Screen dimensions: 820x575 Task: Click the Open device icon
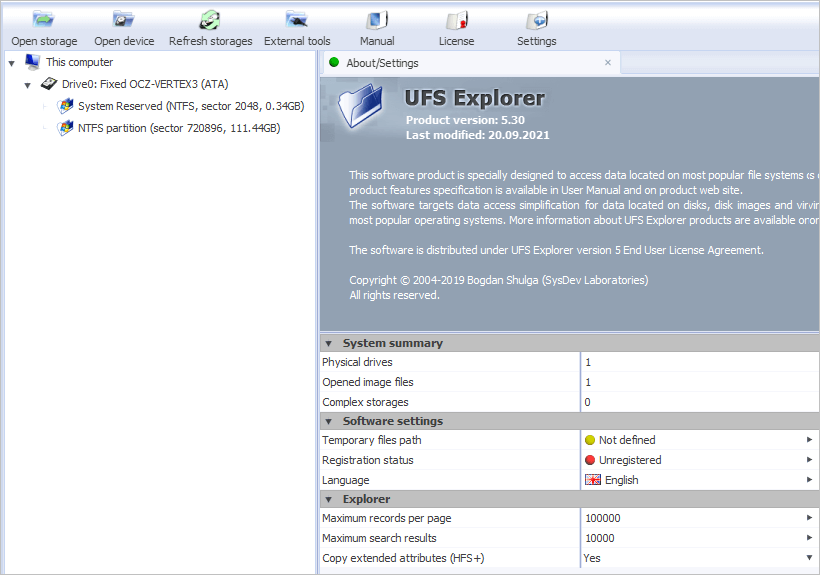point(123,20)
